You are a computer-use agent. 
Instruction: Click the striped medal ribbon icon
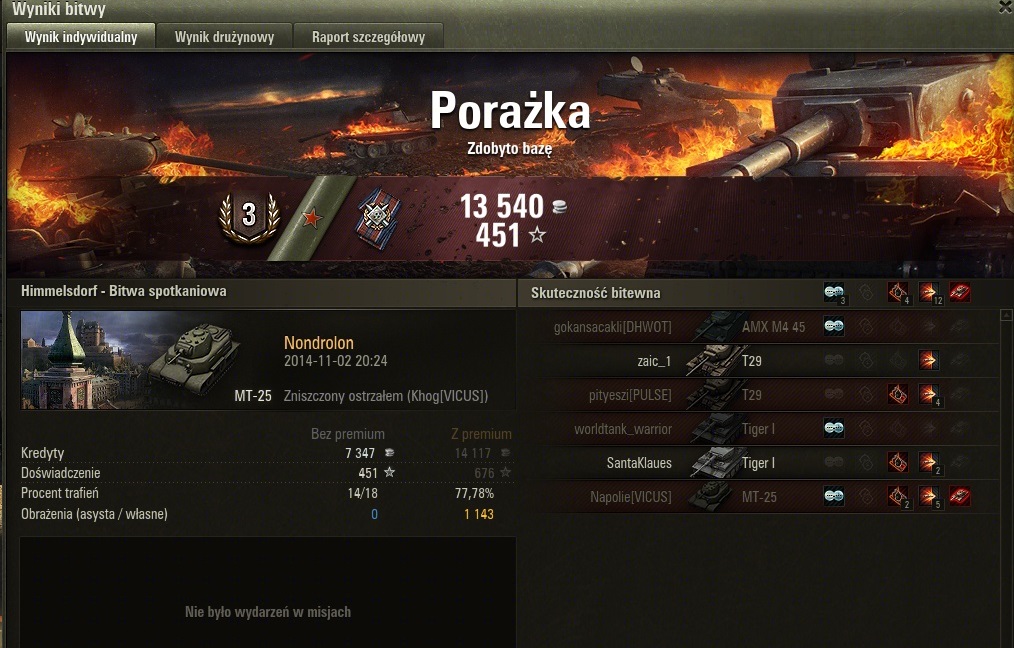pyautogui.click(x=379, y=218)
